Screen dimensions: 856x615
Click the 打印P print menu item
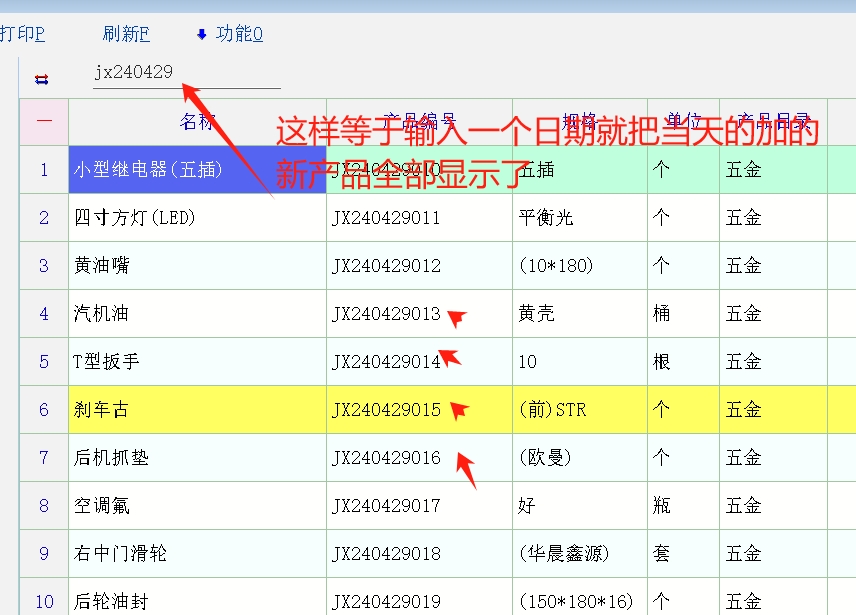point(22,34)
